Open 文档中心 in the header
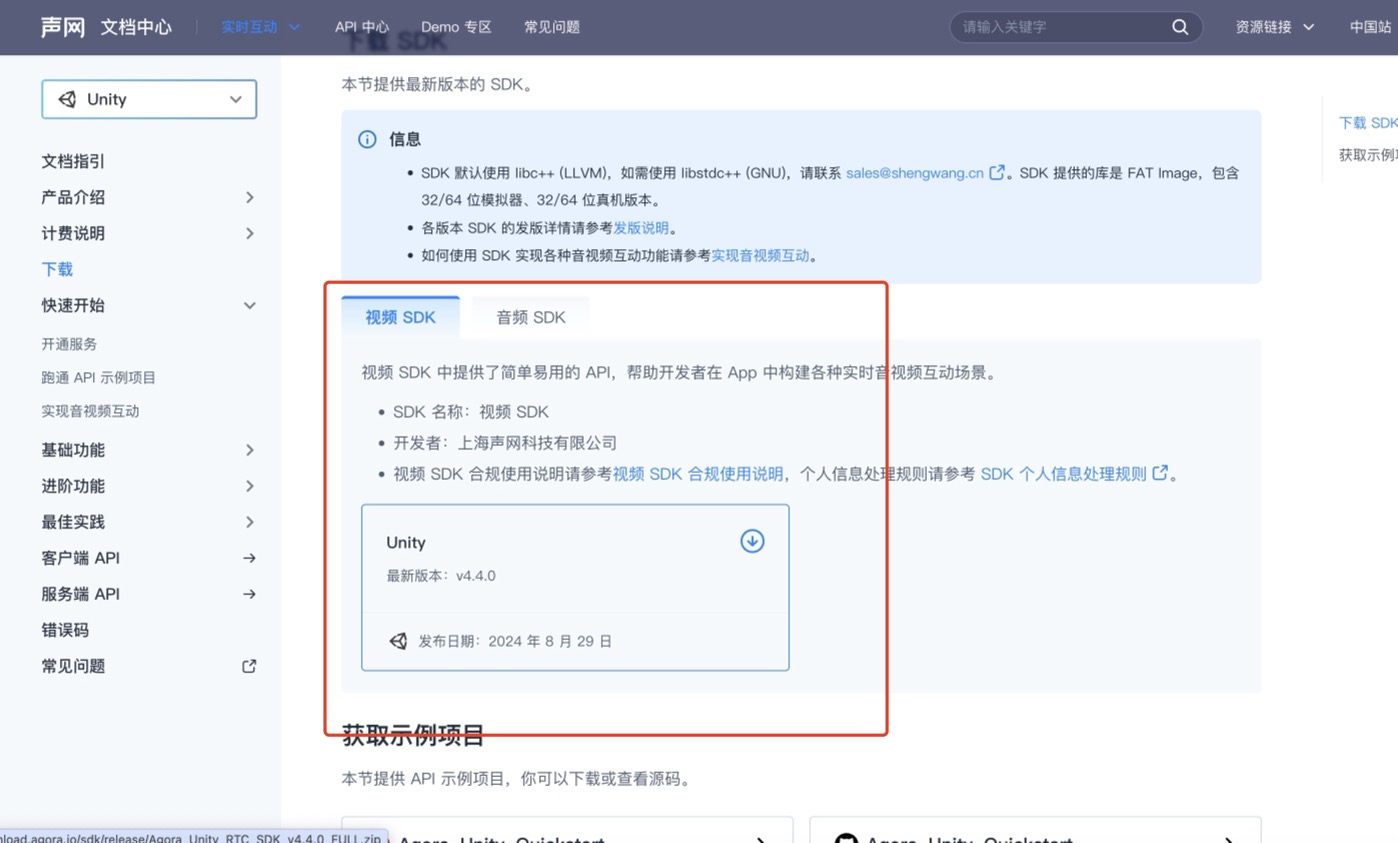 point(136,27)
